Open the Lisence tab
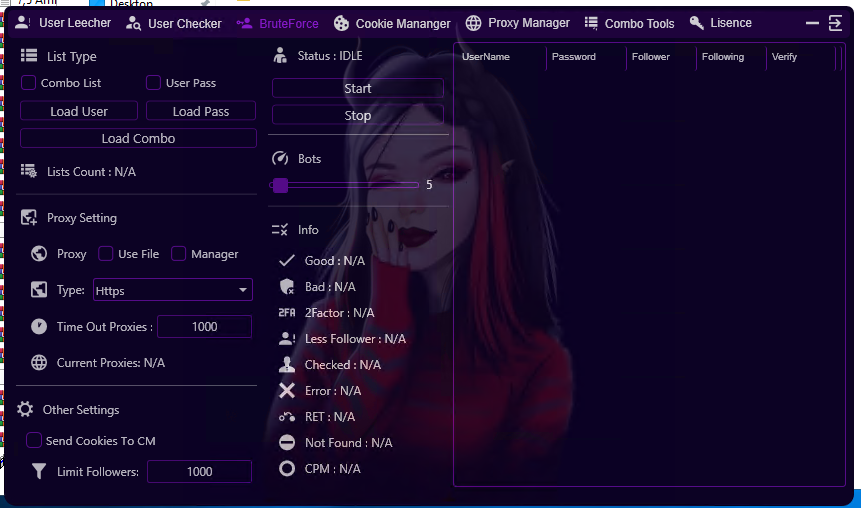 pyautogui.click(x=720, y=23)
